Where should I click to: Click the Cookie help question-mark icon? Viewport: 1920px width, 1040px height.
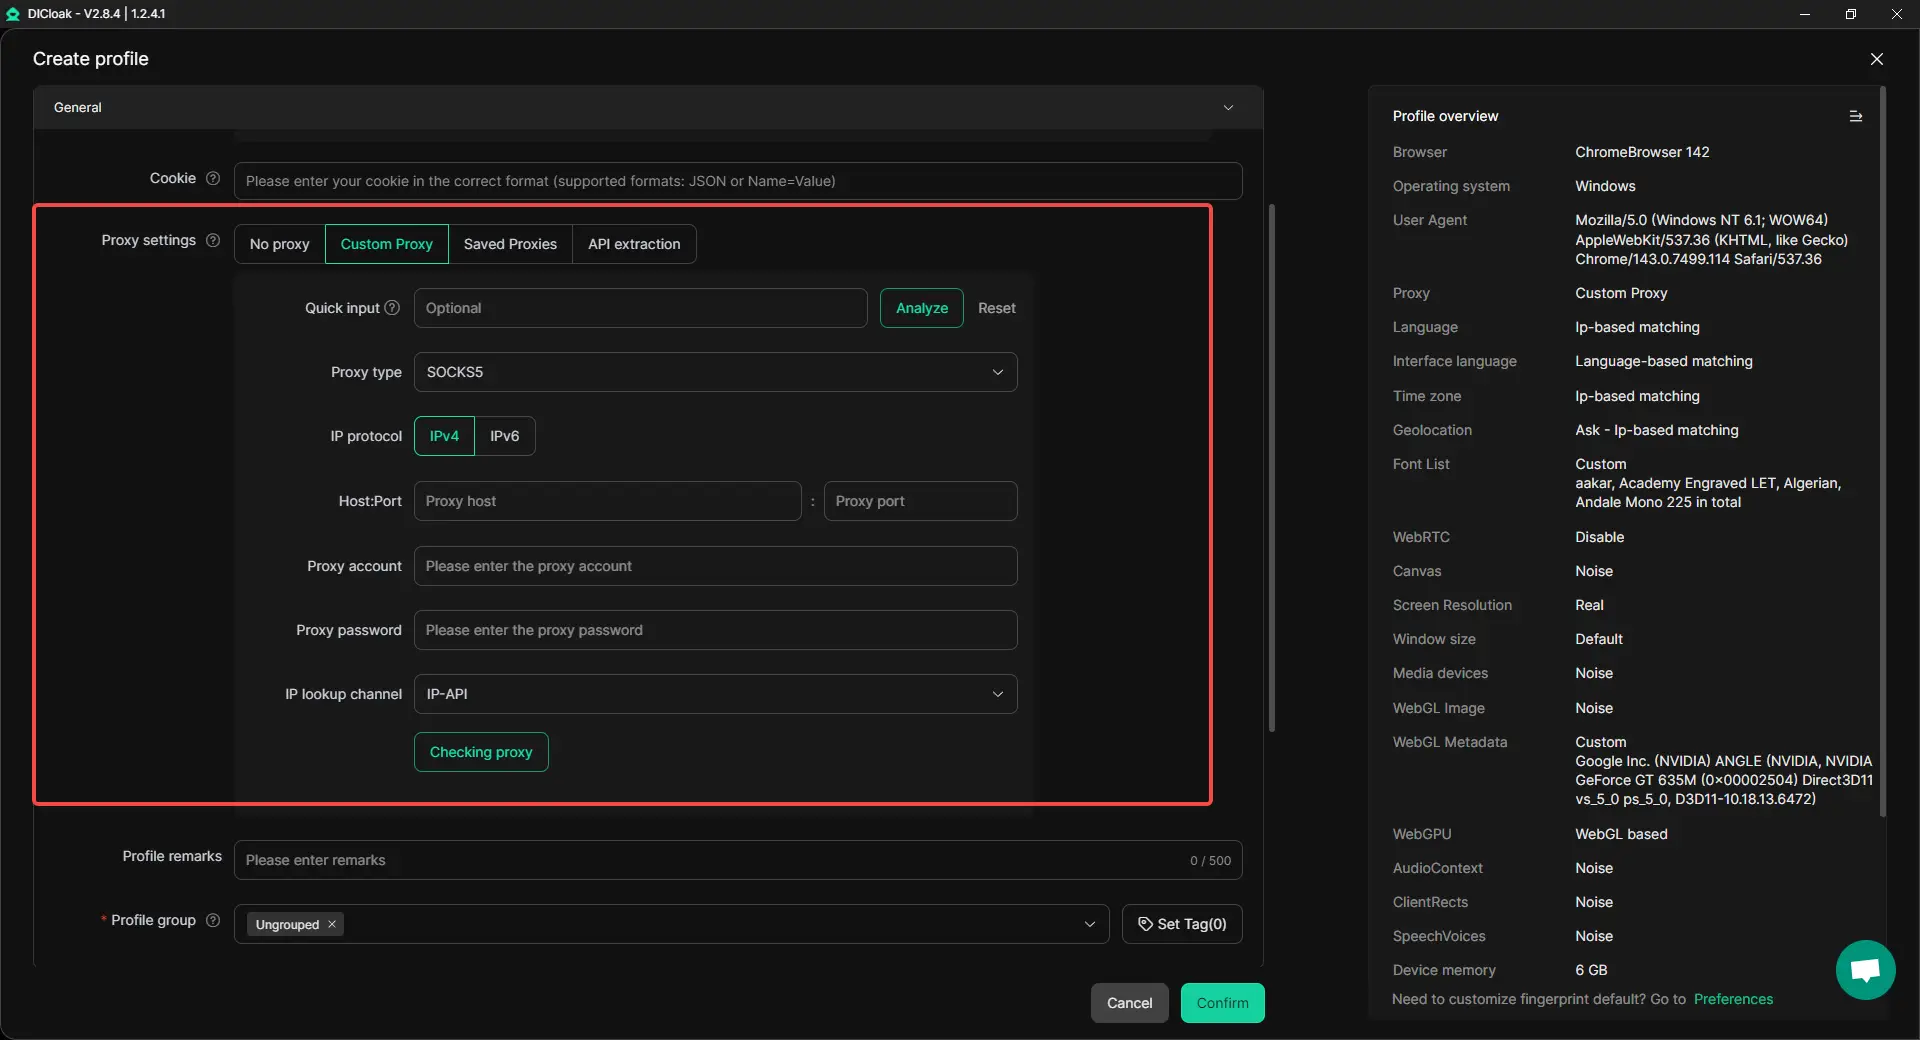(213, 179)
